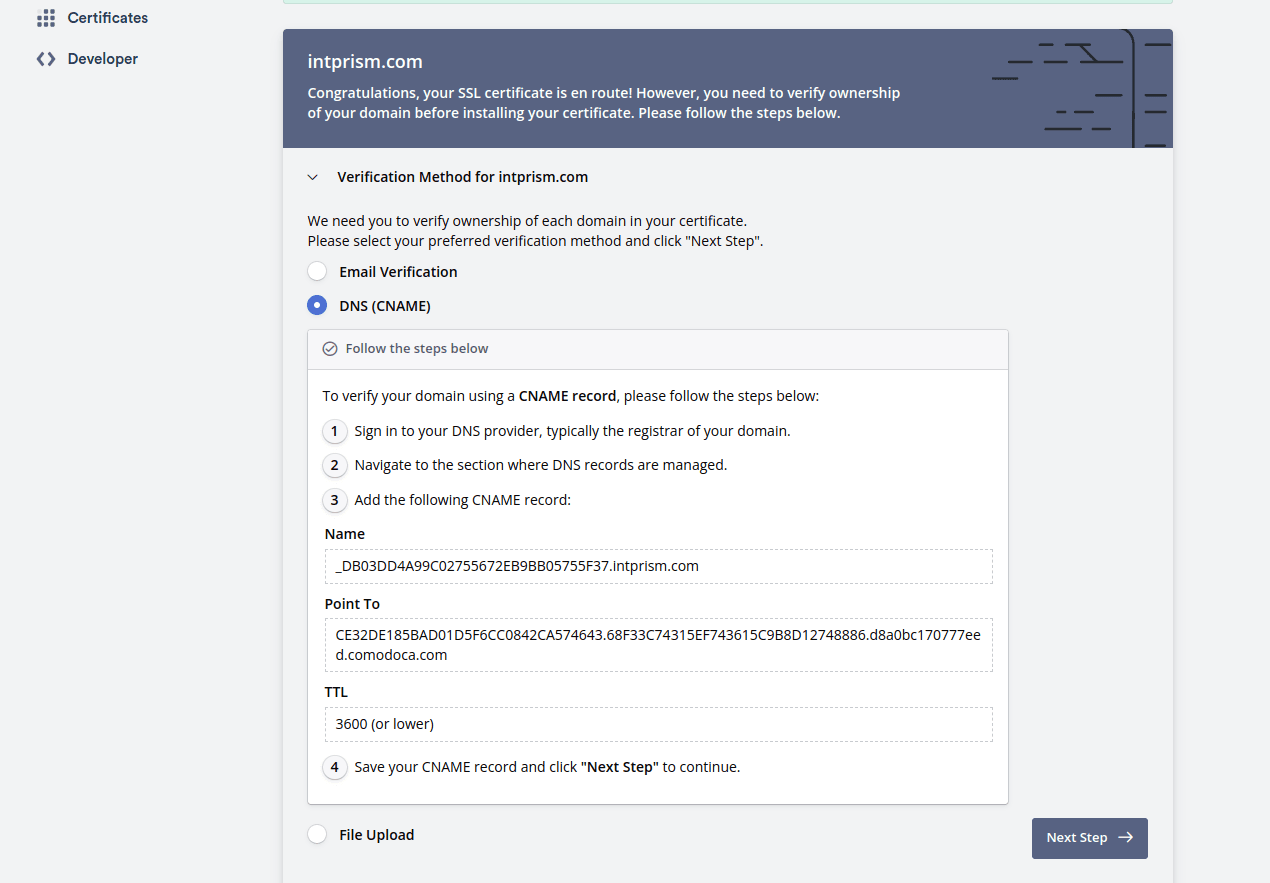
Task: Click the step 3 number badge
Action: pos(335,500)
